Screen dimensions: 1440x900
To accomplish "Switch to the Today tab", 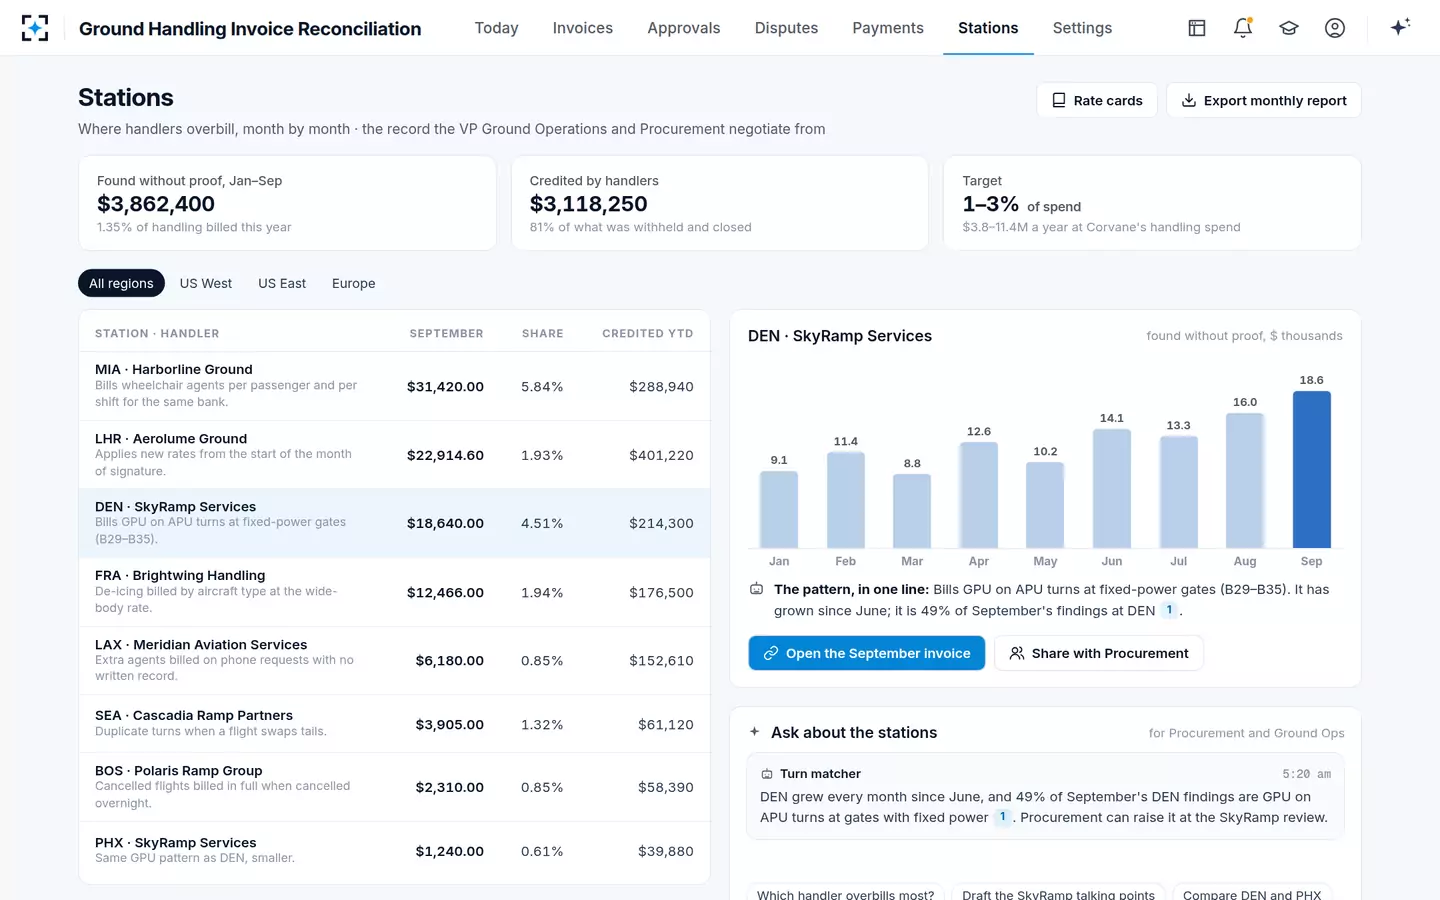I will pos(496,28).
